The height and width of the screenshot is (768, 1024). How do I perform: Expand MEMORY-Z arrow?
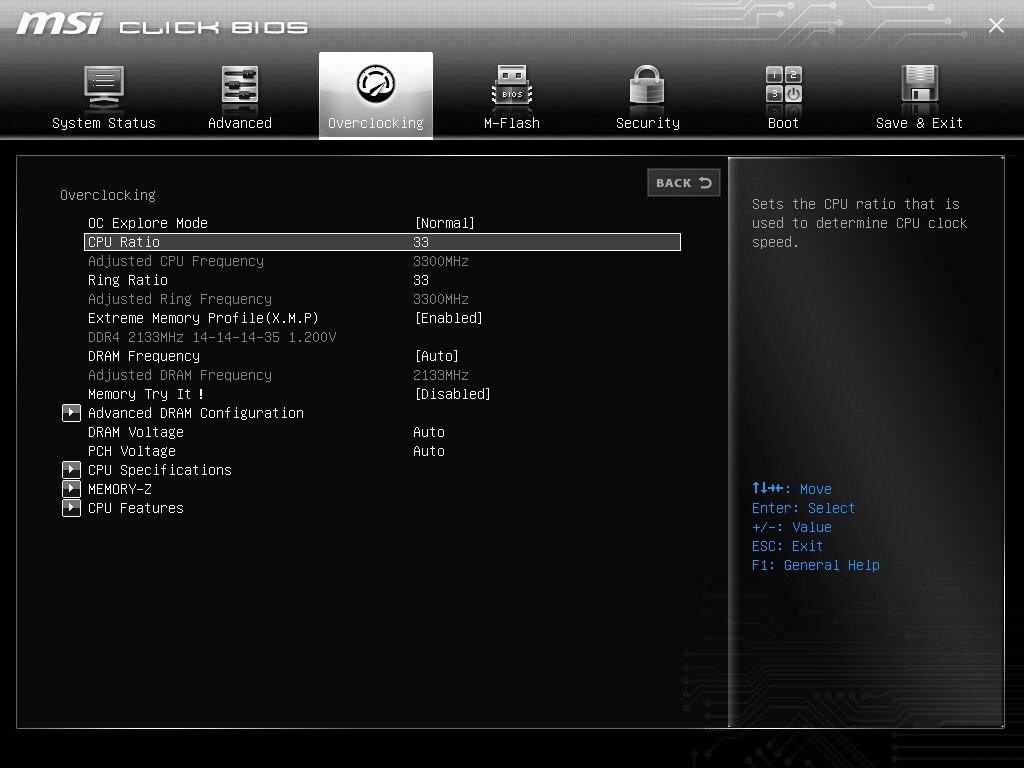click(71, 488)
